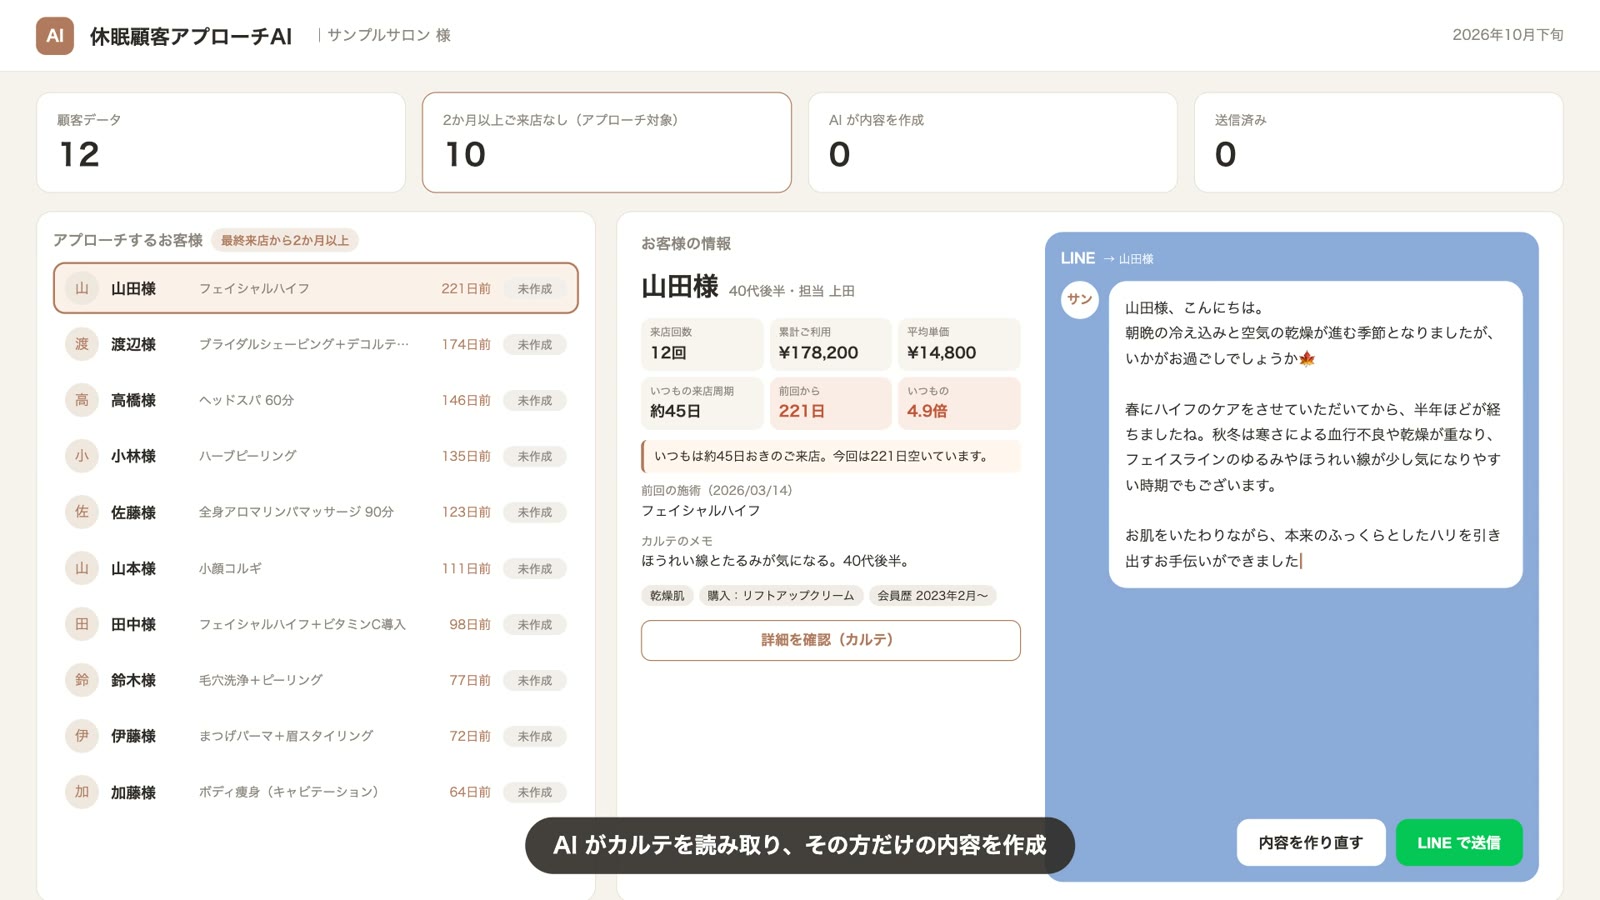Select the 2か月以上ご来店なし card

click(607, 142)
